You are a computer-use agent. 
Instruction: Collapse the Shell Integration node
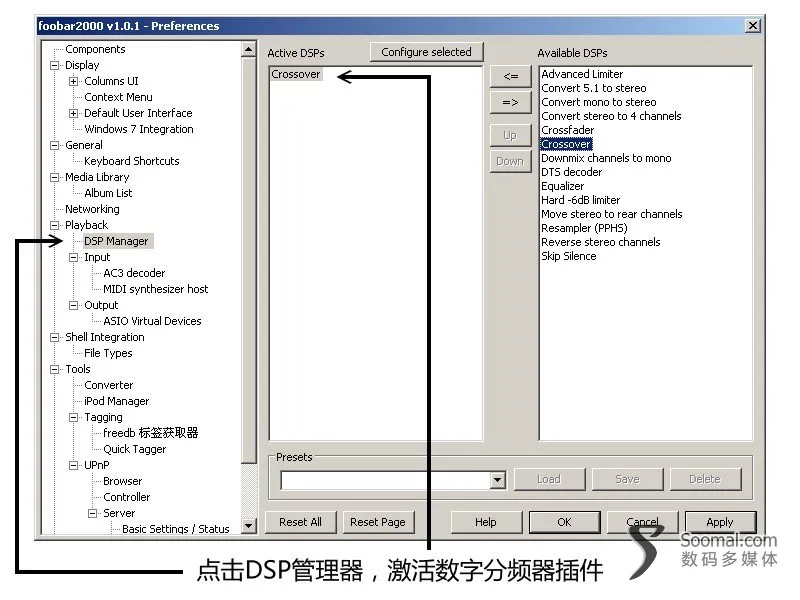click(55, 337)
